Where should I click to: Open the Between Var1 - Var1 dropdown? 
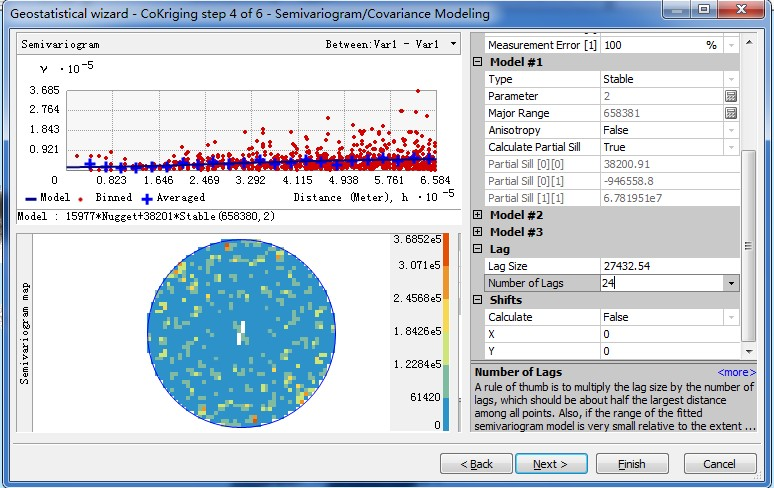[x=453, y=44]
